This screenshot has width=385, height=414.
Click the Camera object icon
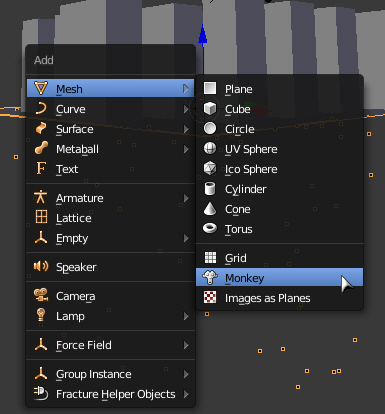pos(41,296)
